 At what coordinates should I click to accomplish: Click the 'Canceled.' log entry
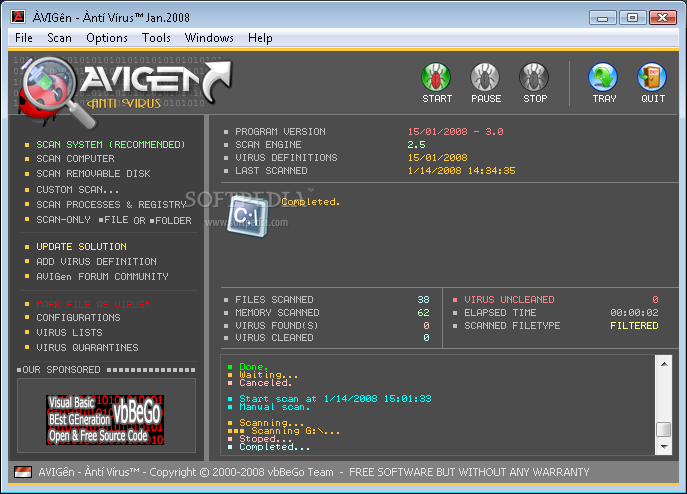click(x=266, y=383)
